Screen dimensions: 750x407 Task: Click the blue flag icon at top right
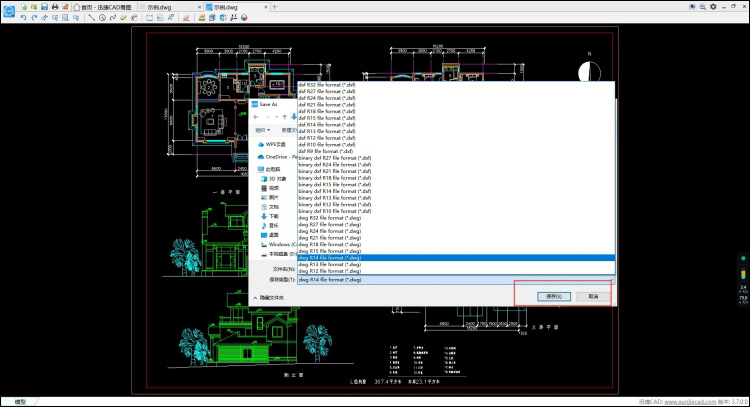[x=692, y=7]
